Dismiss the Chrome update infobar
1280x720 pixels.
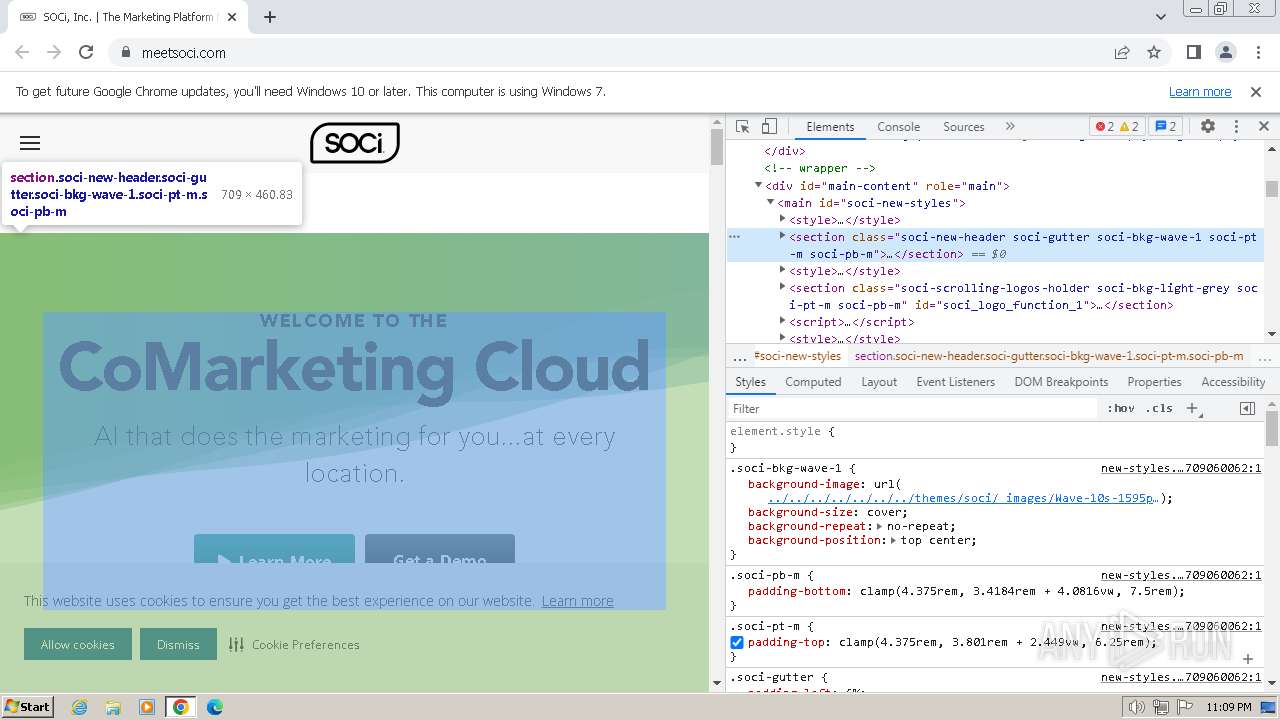point(1256,91)
